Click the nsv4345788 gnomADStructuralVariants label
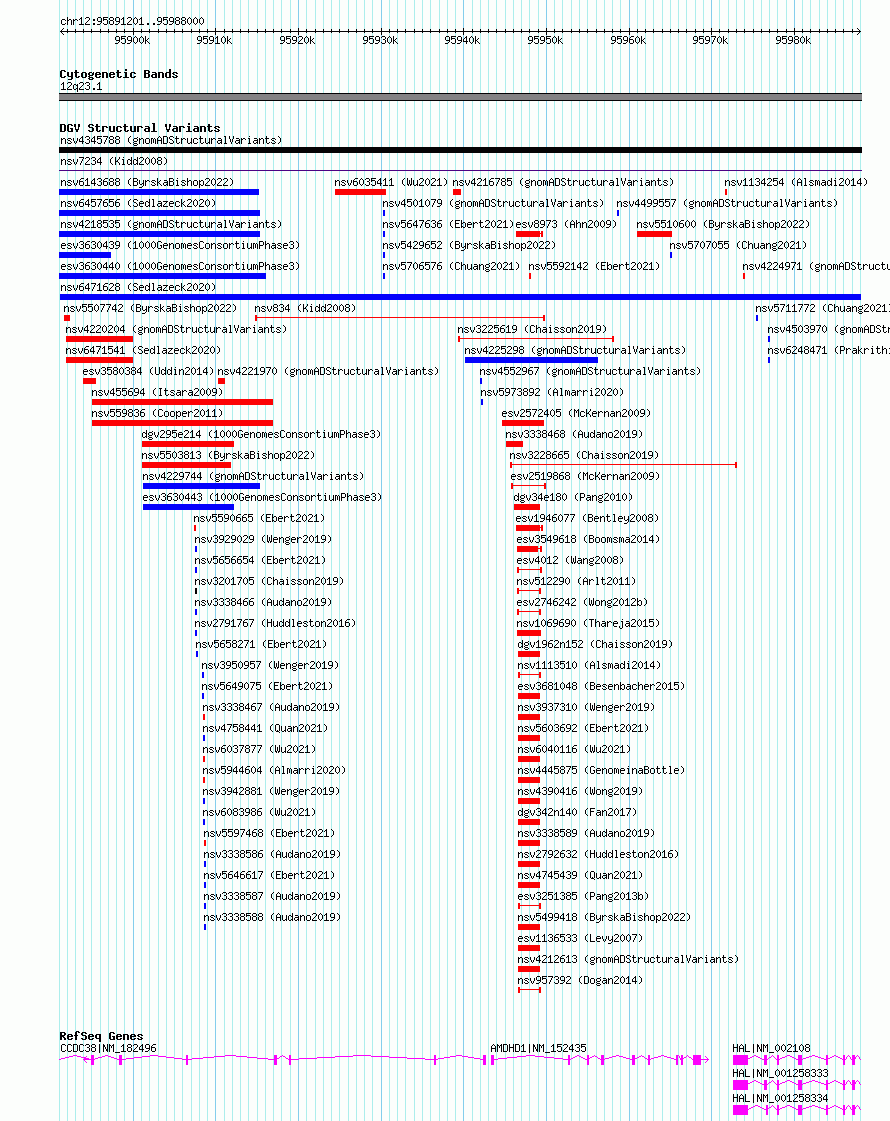The width and height of the screenshot is (890, 1121). pos(171,140)
